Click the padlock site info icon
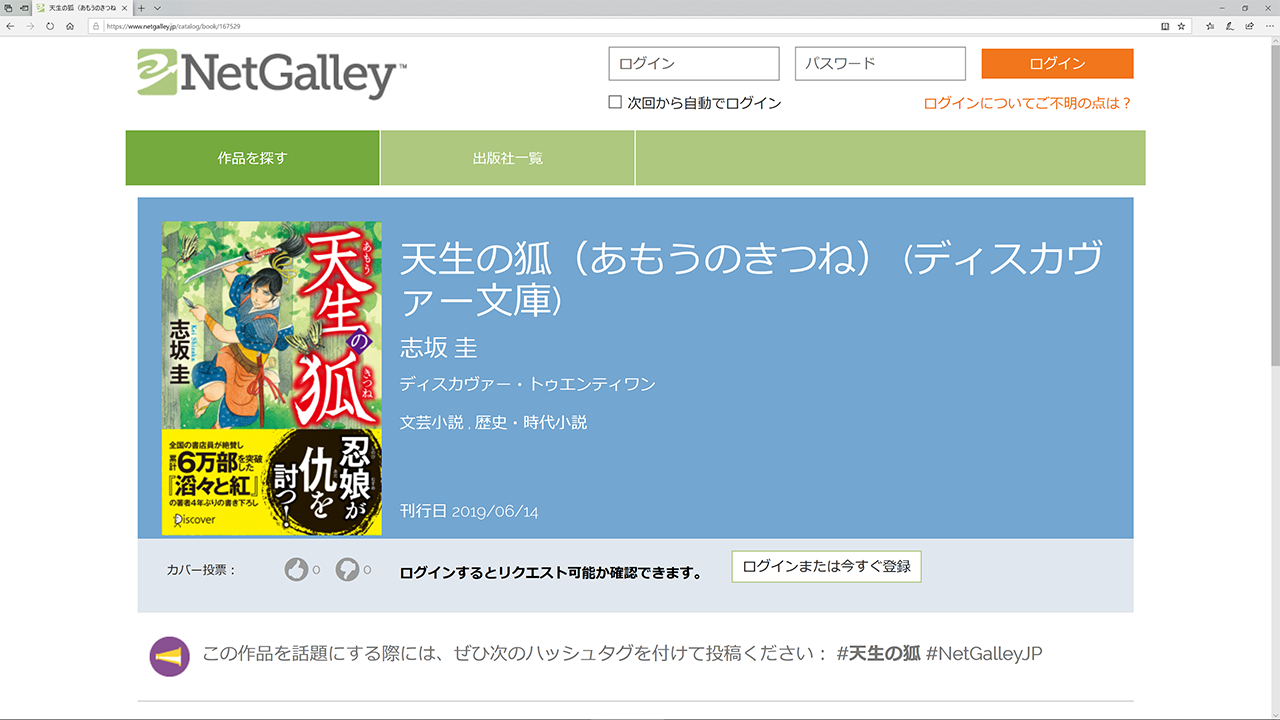This screenshot has width=1280, height=720. click(97, 26)
